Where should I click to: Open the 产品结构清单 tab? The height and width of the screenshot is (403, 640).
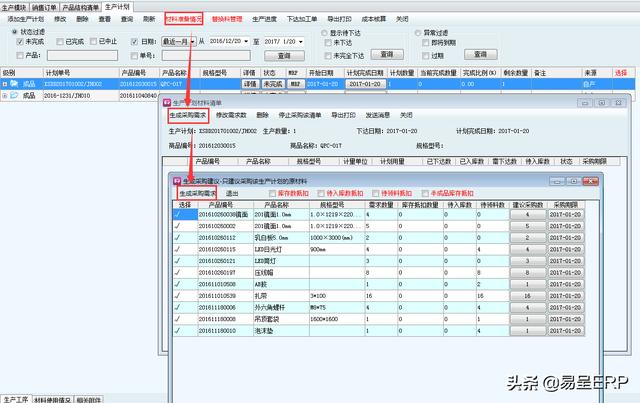tap(82, 6)
